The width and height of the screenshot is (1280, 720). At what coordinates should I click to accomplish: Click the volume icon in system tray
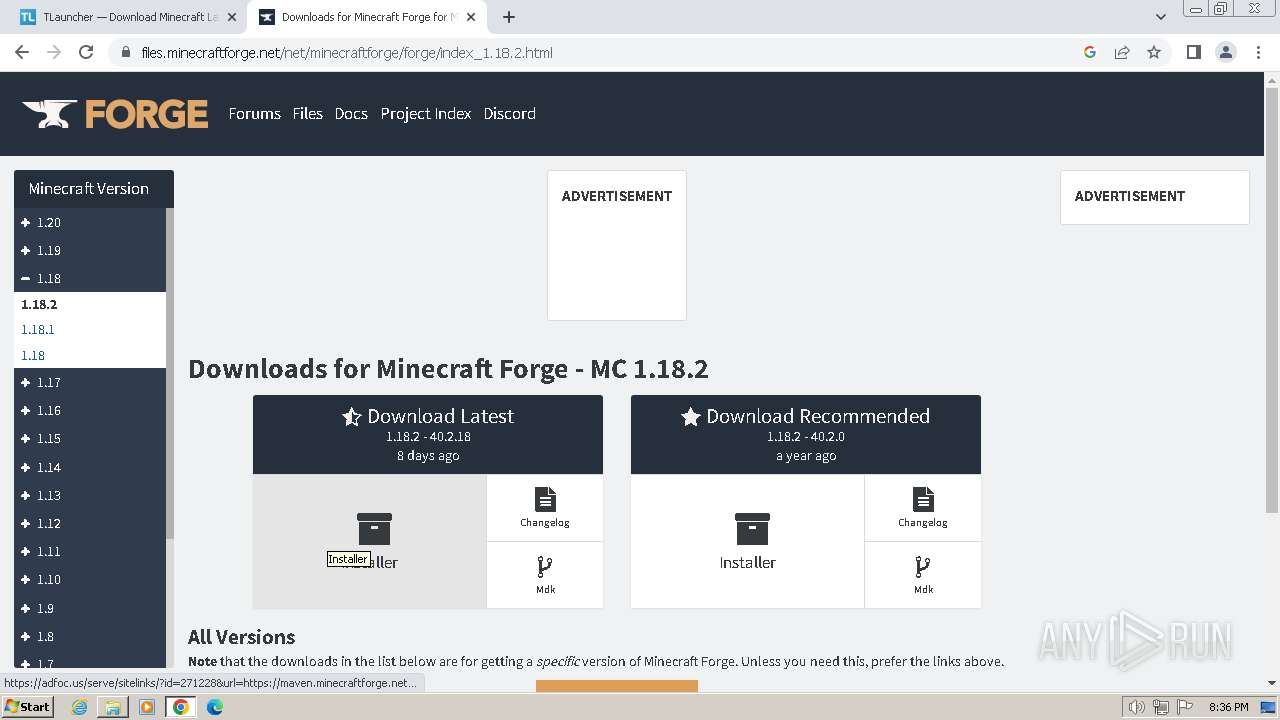coord(1136,707)
